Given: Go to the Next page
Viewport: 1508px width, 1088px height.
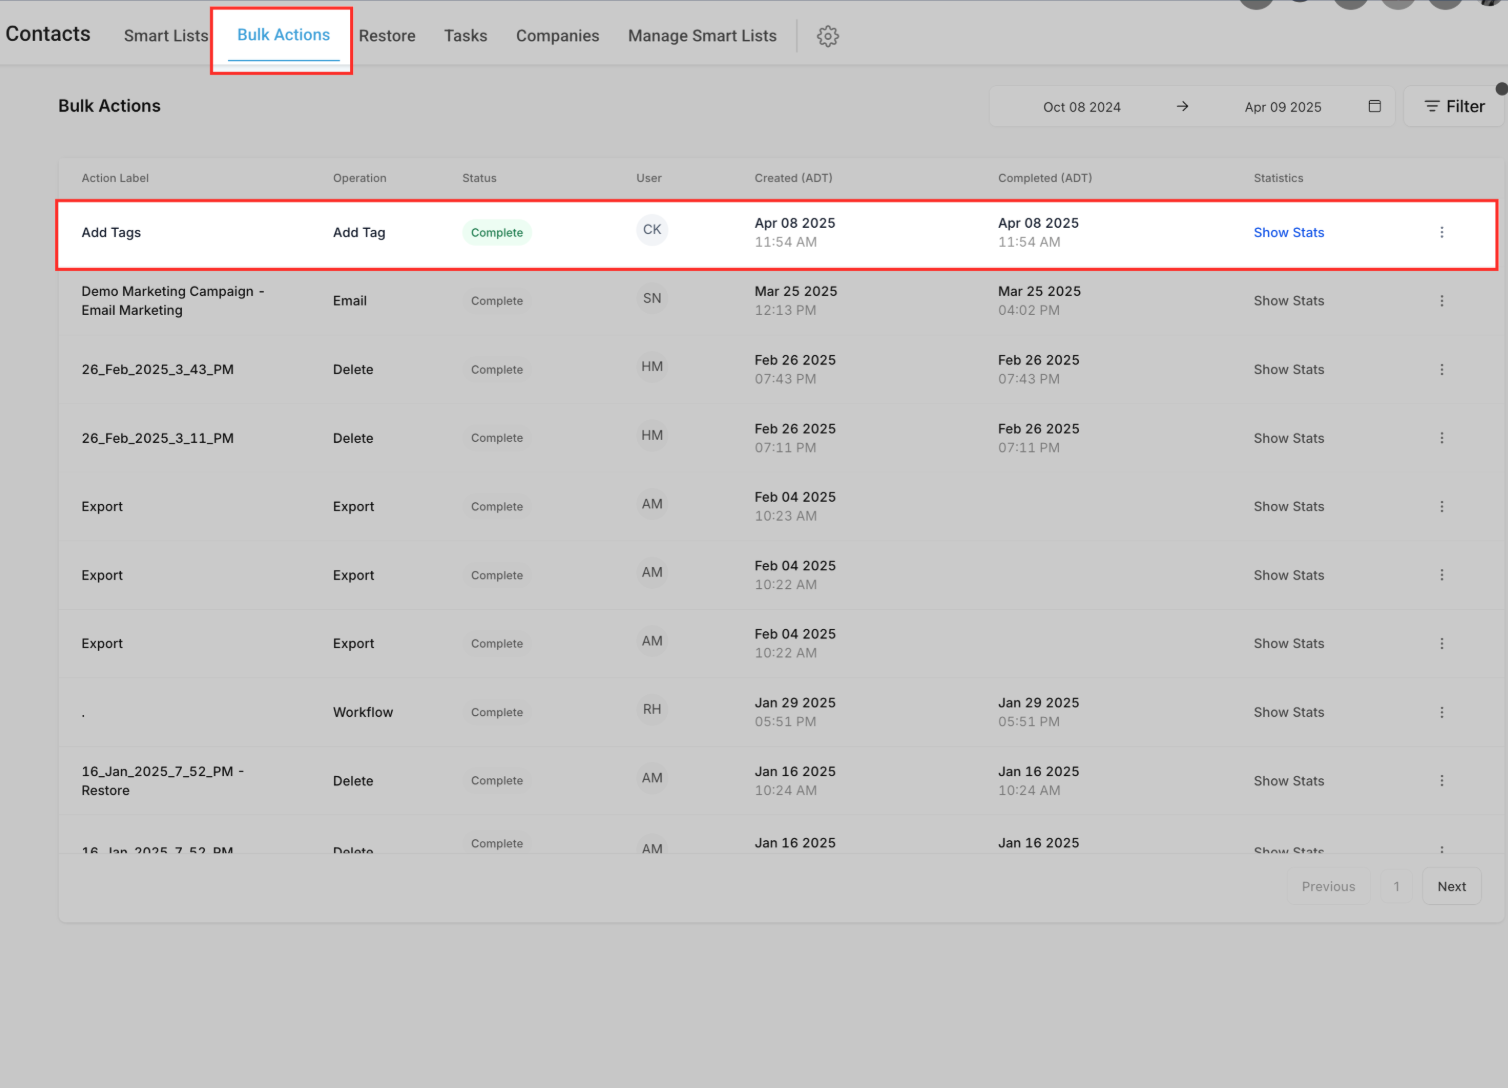Looking at the screenshot, I should 1451,886.
